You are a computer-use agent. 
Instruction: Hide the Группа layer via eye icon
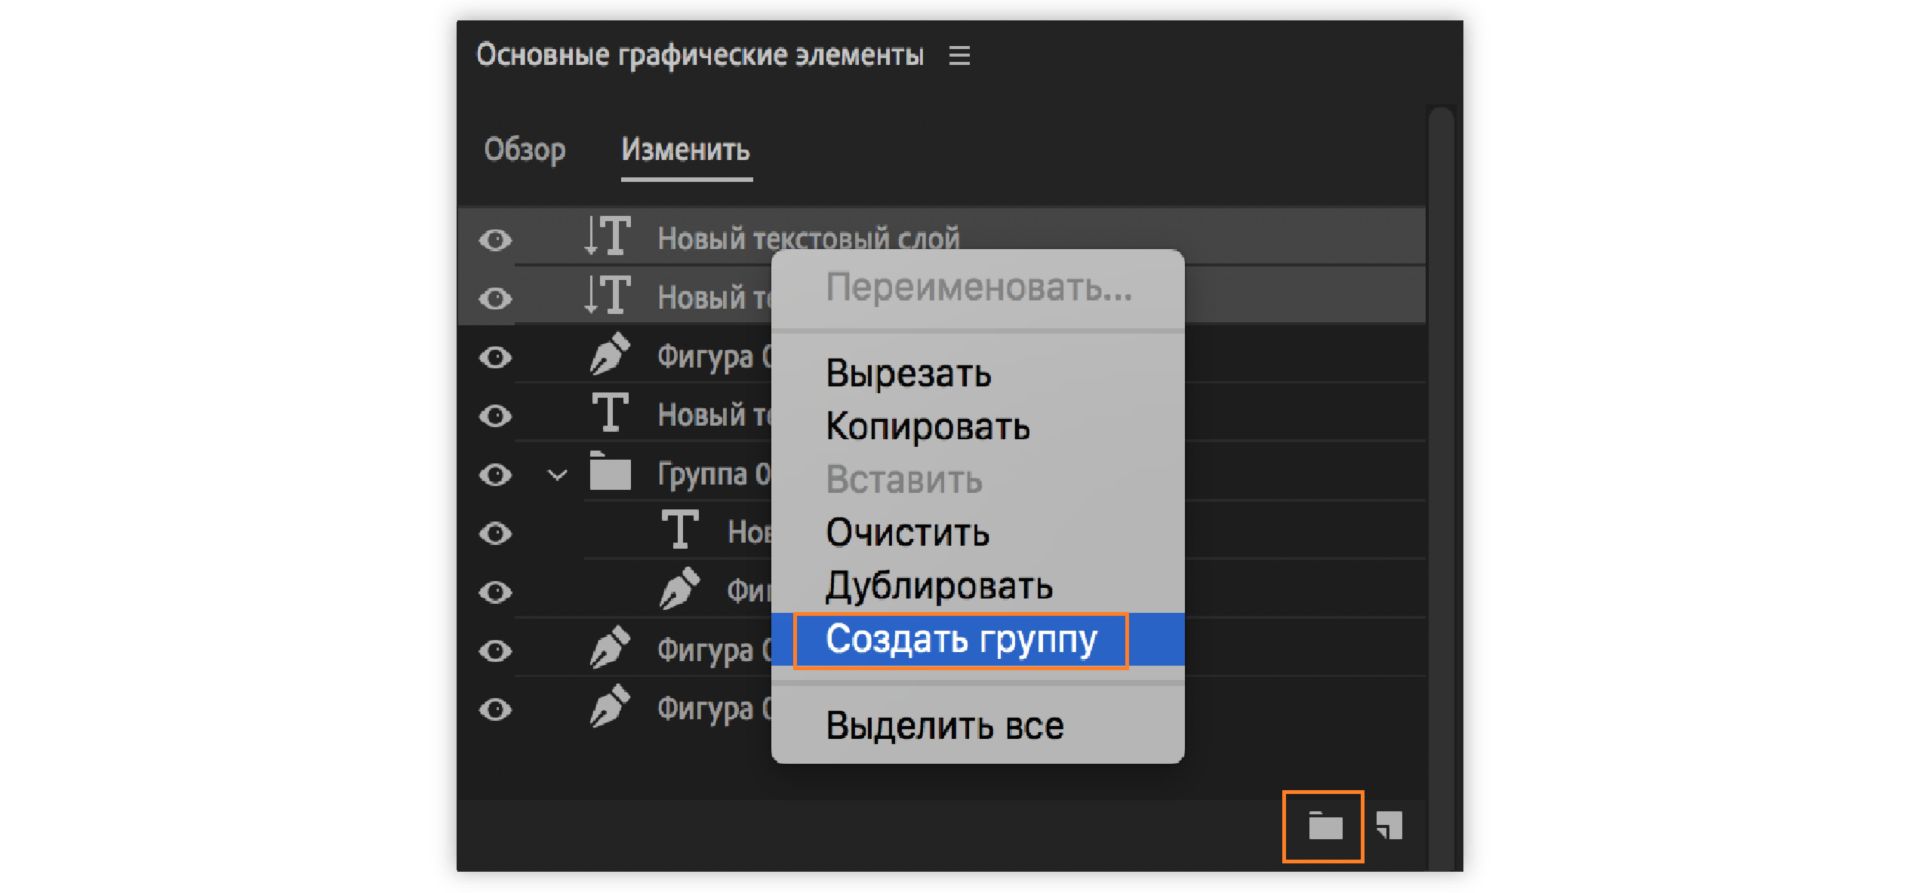click(495, 475)
